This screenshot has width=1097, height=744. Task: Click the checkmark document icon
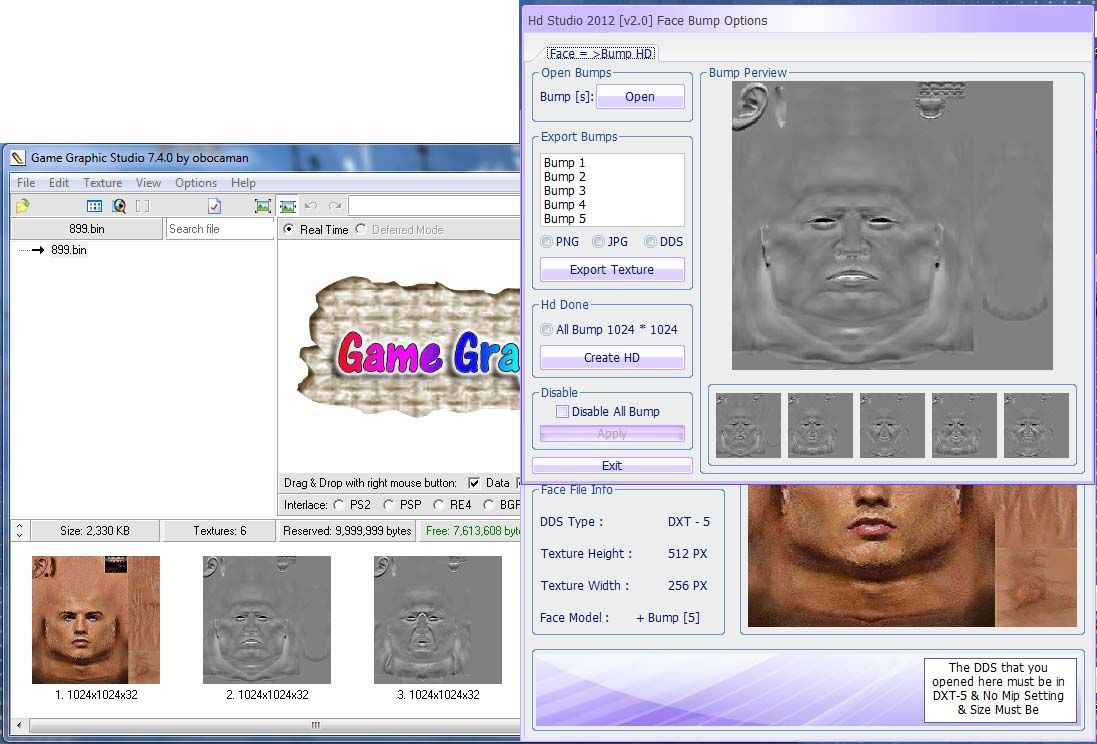(214, 206)
